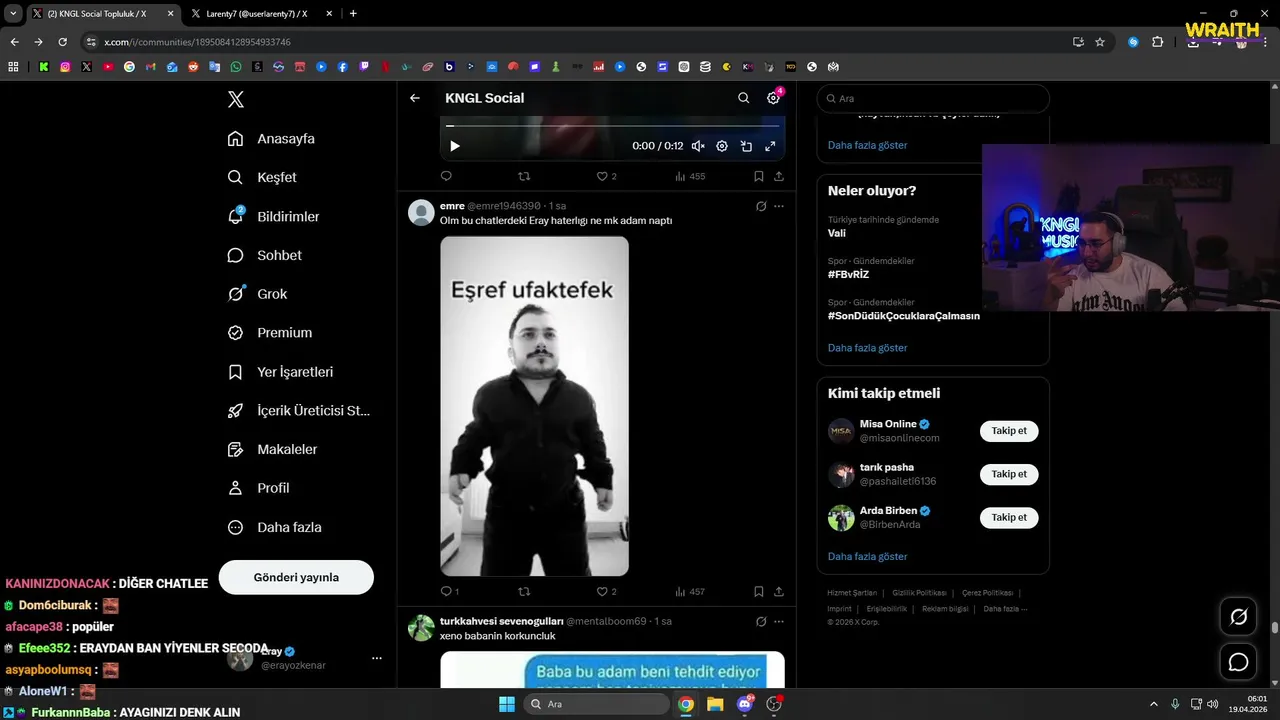Image resolution: width=1280 pixels, height=720 pixels.
Task: Click the X logo in the sidebar
Action: coord(236,99)
